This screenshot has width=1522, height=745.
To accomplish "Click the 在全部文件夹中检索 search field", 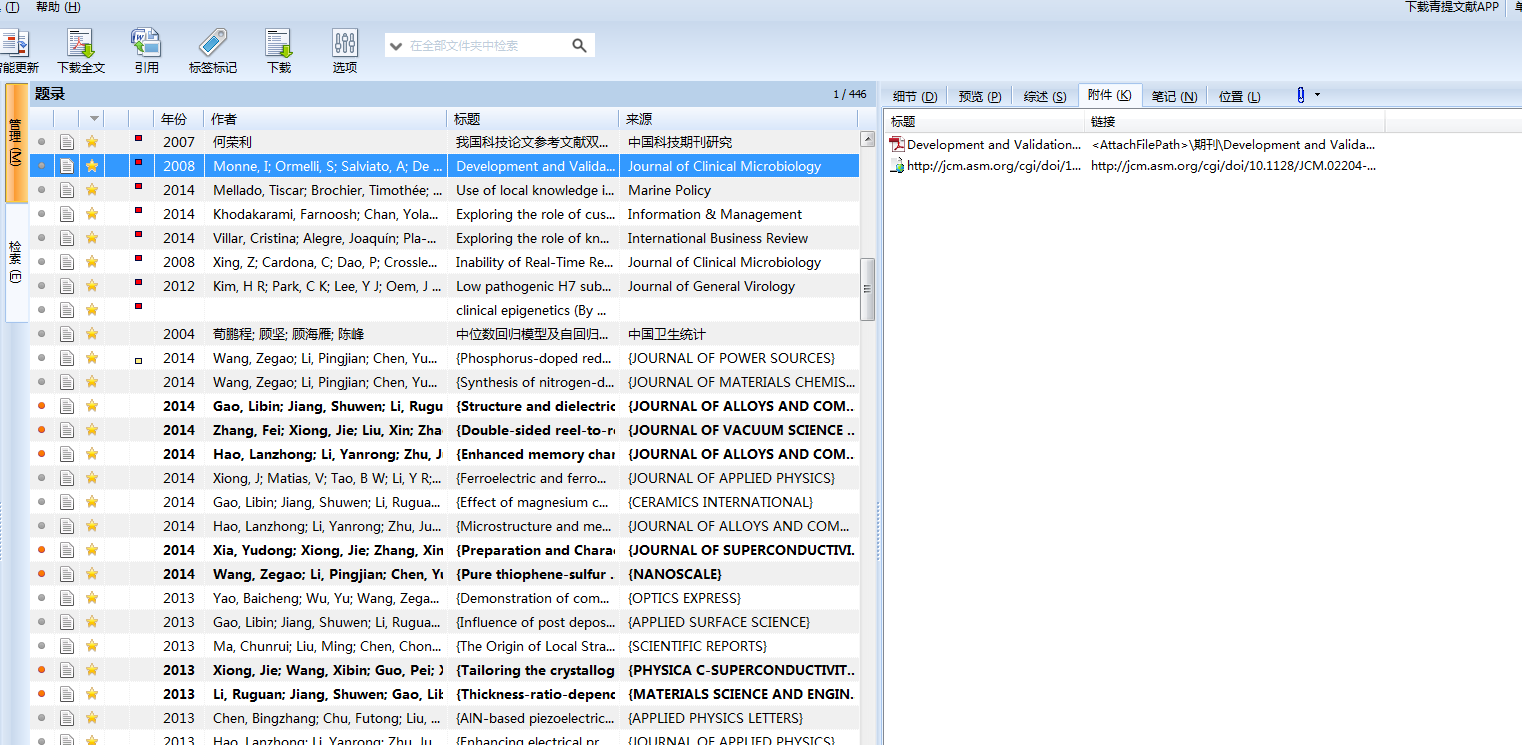I will point(485,46).
